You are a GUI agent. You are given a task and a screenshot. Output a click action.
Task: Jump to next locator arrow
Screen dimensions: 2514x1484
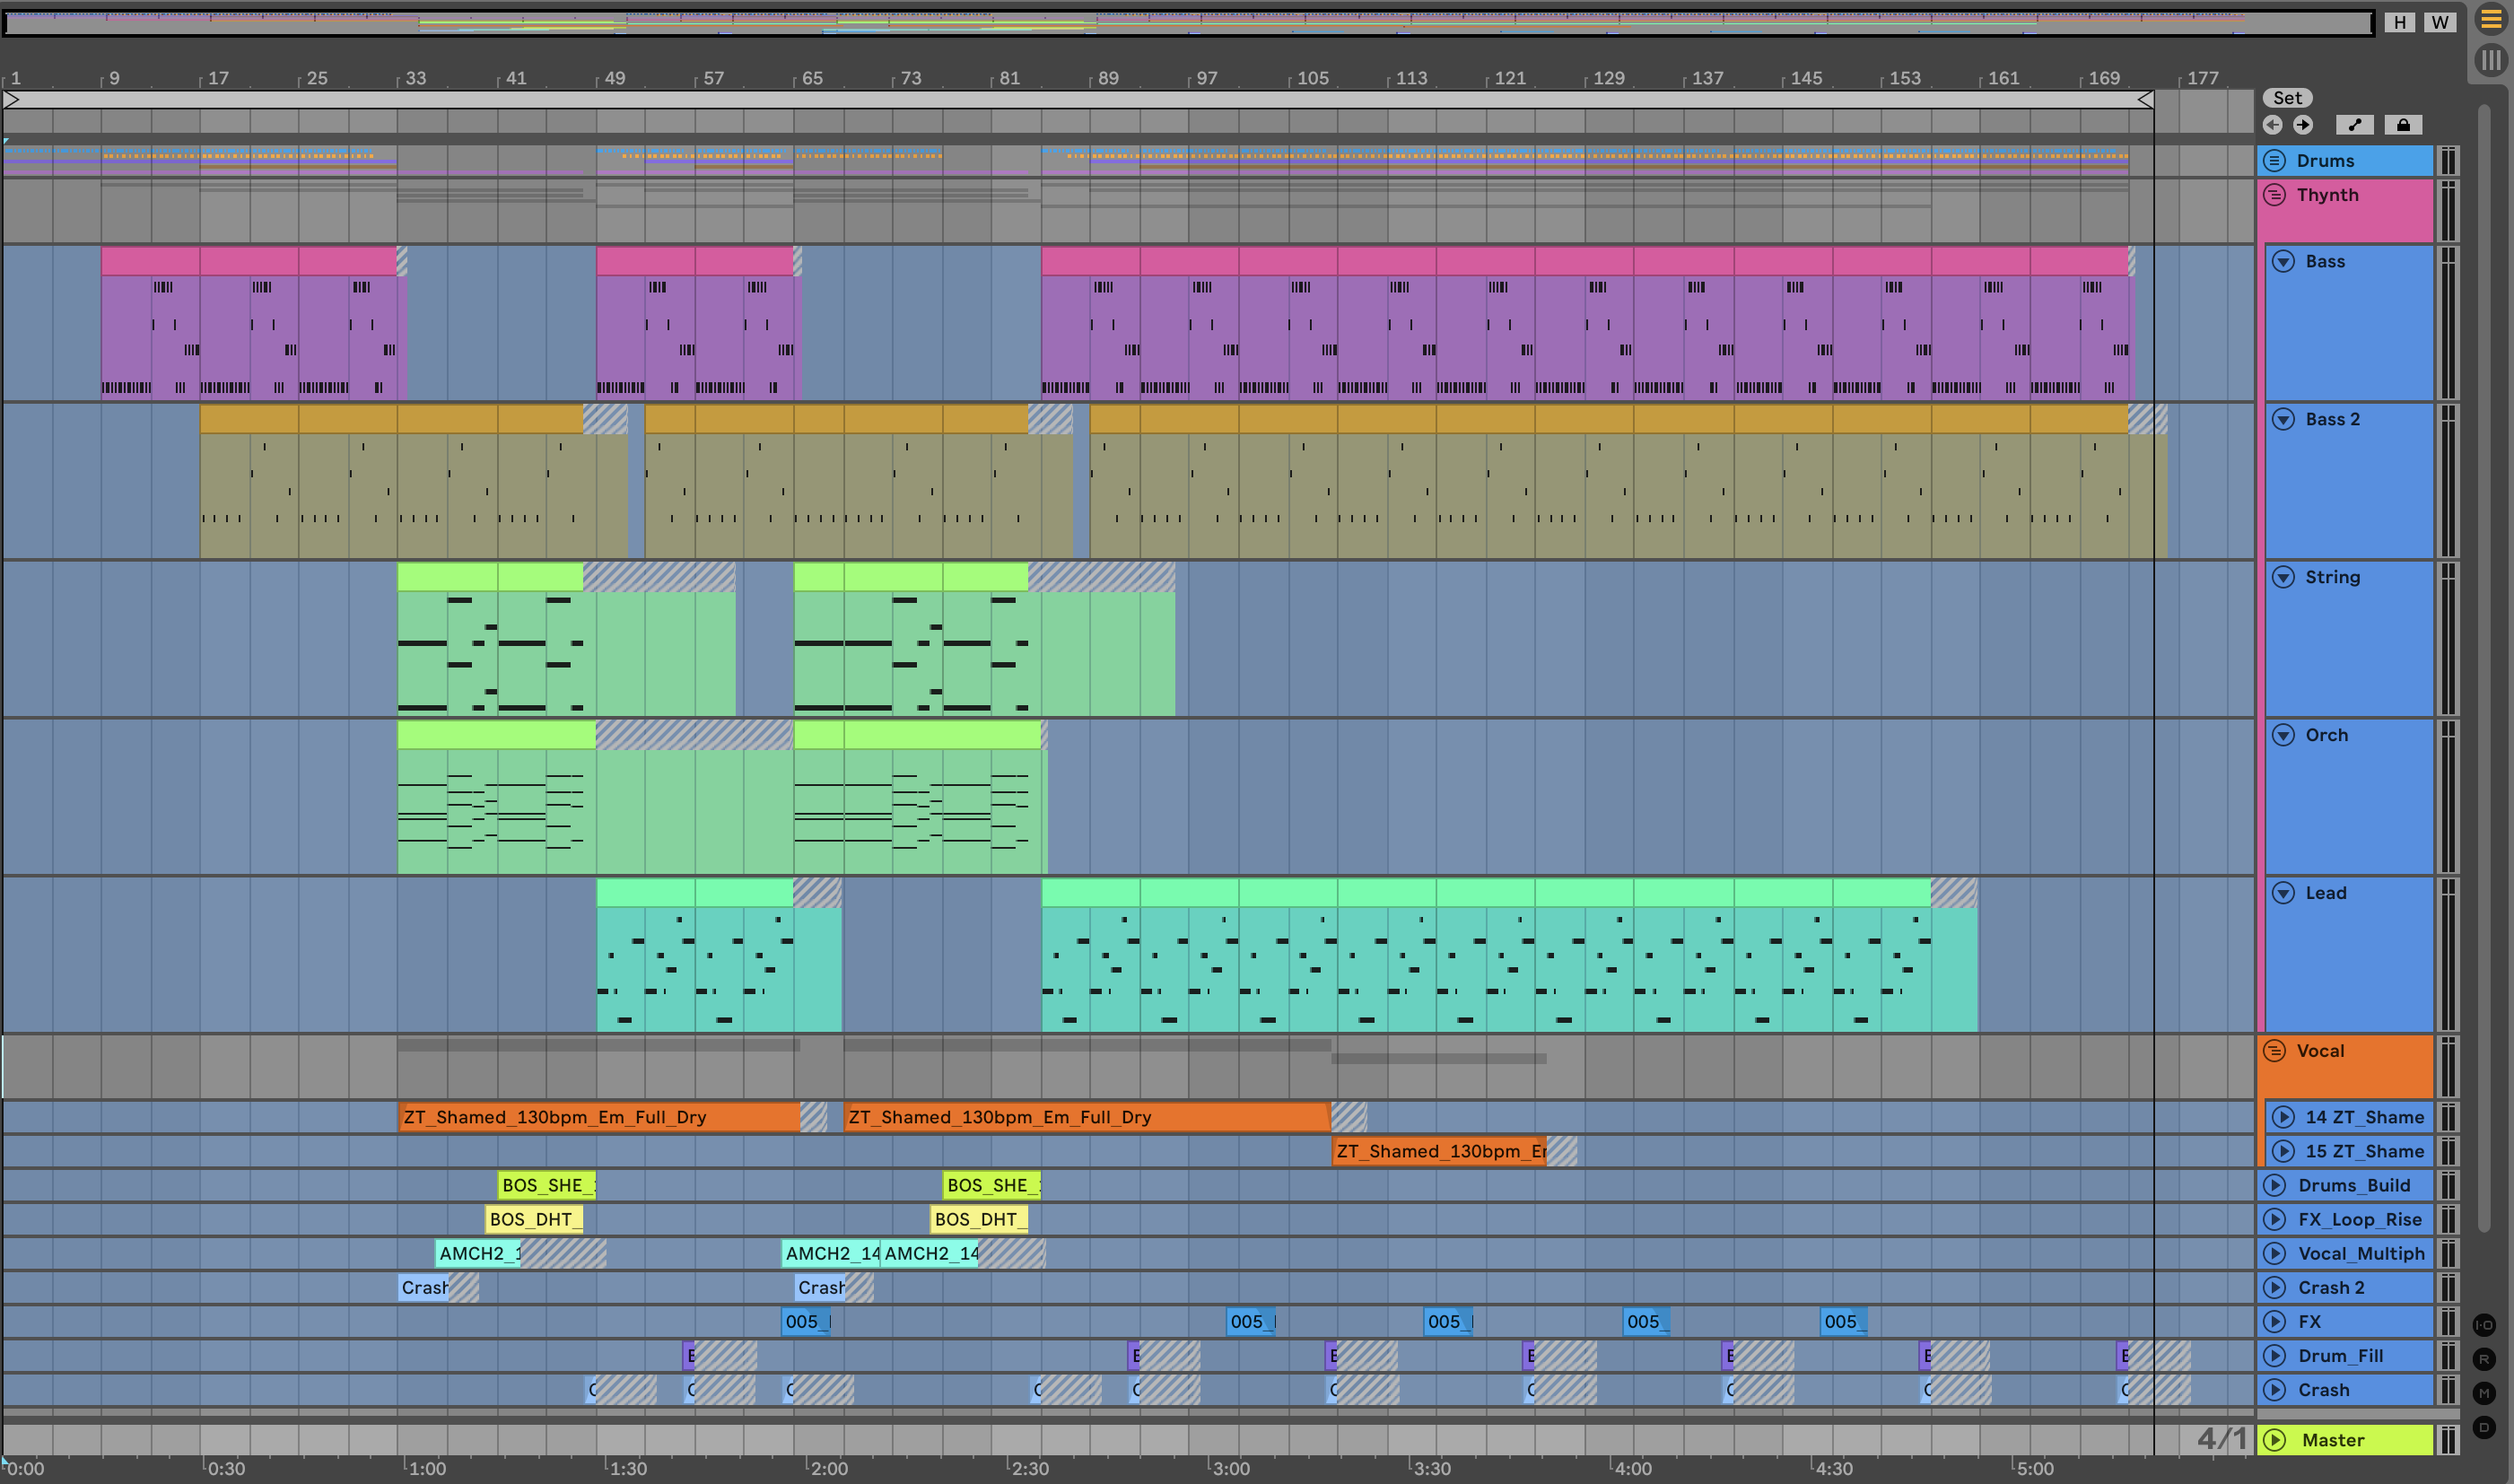pyautogui.click(x=2303, y=125)
